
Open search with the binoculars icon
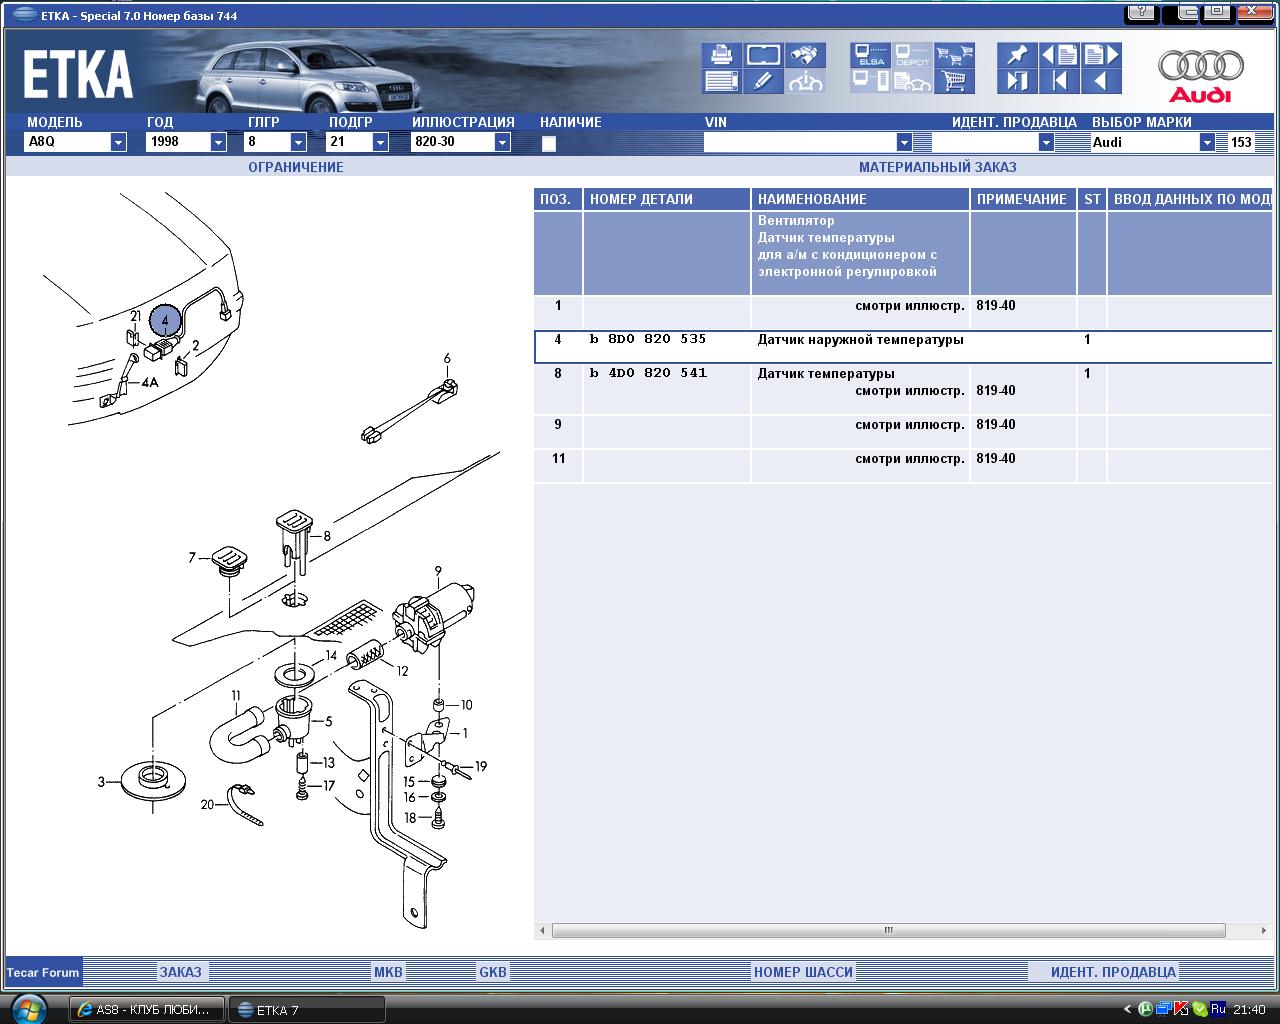[x=805, y=55]
